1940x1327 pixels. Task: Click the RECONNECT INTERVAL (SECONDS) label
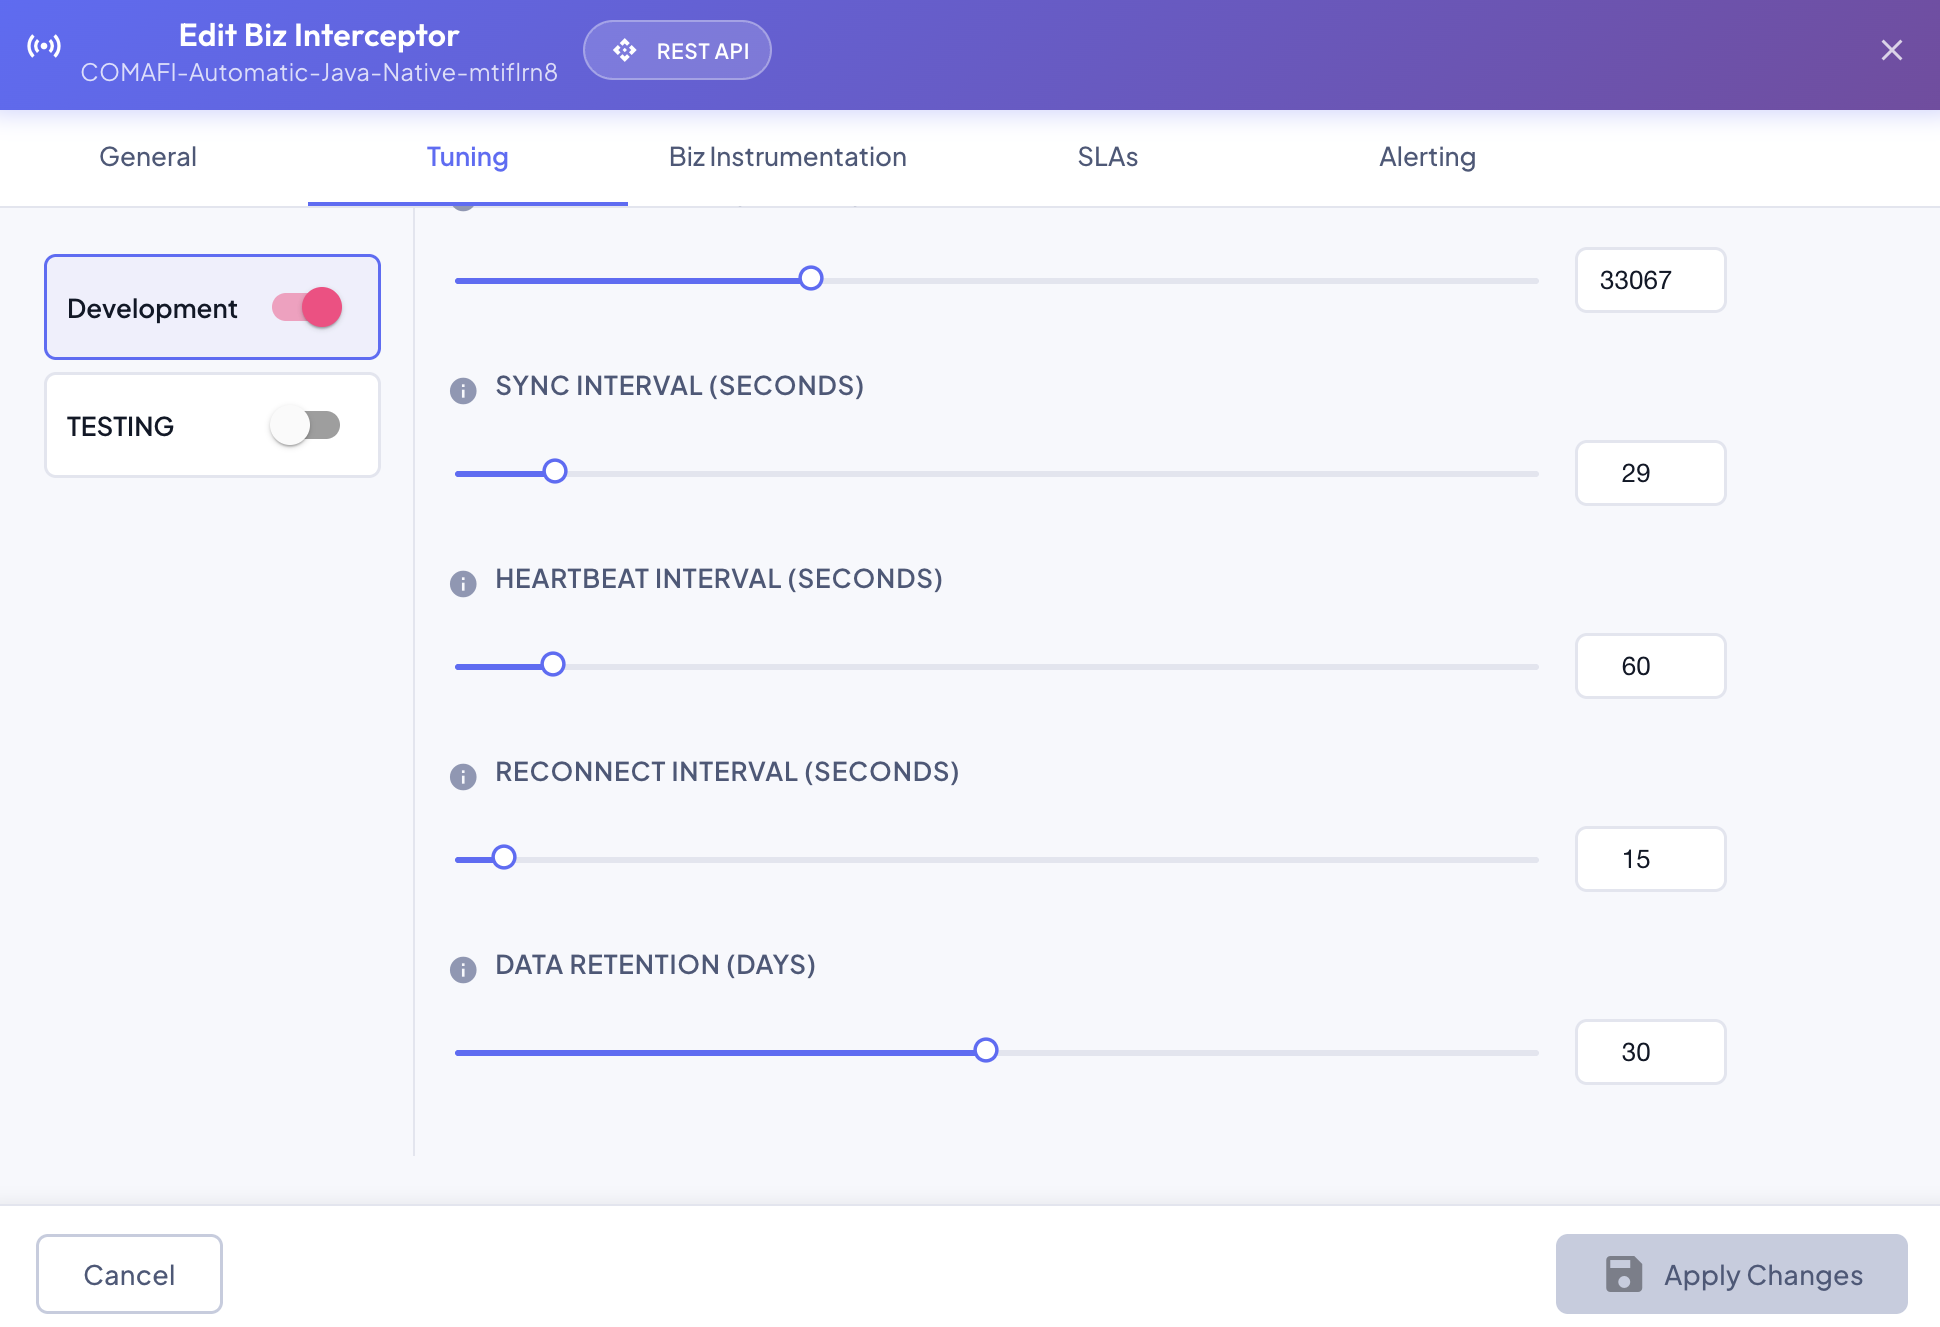[x=727, y=772]
